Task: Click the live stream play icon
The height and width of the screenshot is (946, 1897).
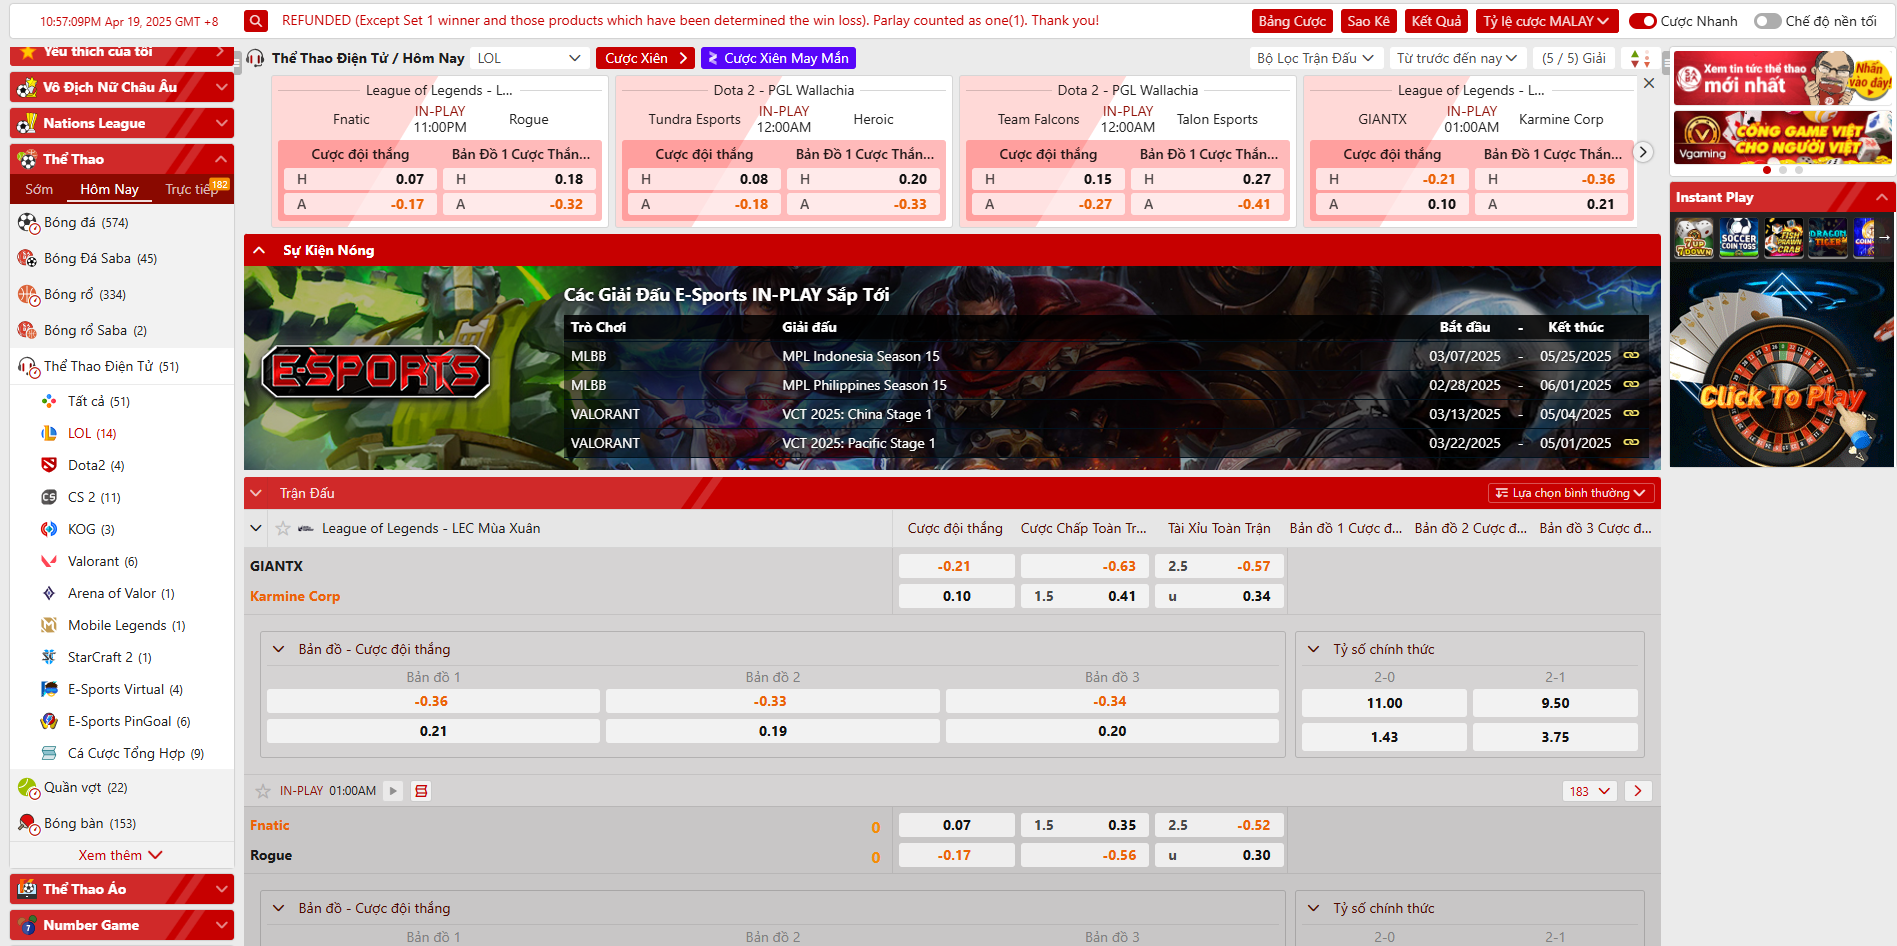Action: point(393,791)
